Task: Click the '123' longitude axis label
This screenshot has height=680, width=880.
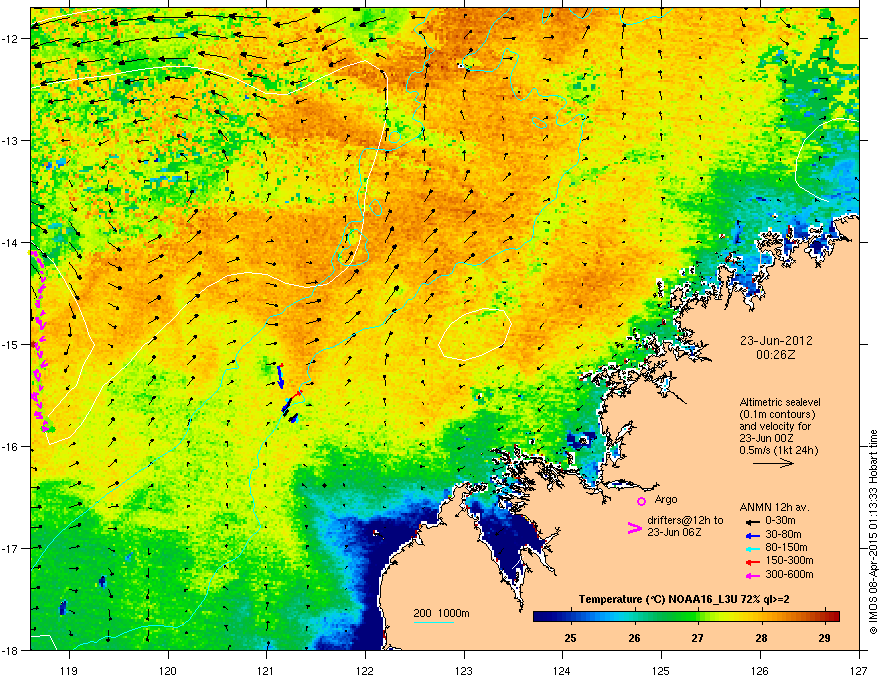Action: [464, 670]
